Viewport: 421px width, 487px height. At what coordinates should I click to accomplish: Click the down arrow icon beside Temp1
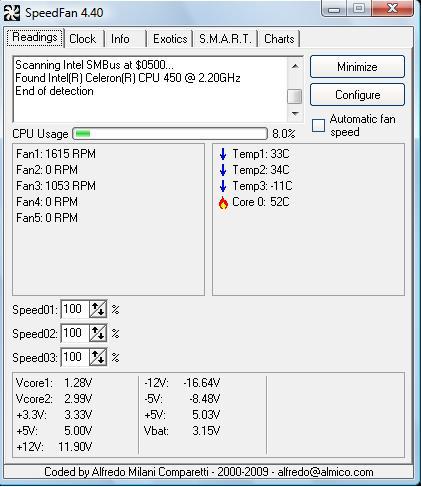click(x=223, y=154)
